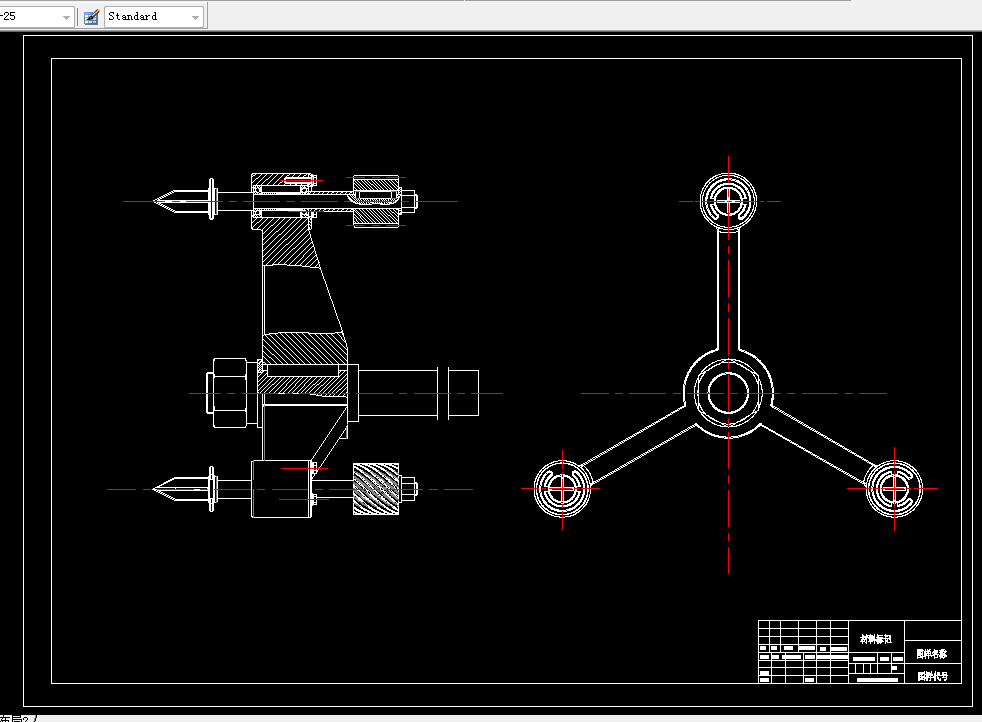Select the slotted ring at the lower-right arm end
Screen dimensions: 982x722
point(894,488)
